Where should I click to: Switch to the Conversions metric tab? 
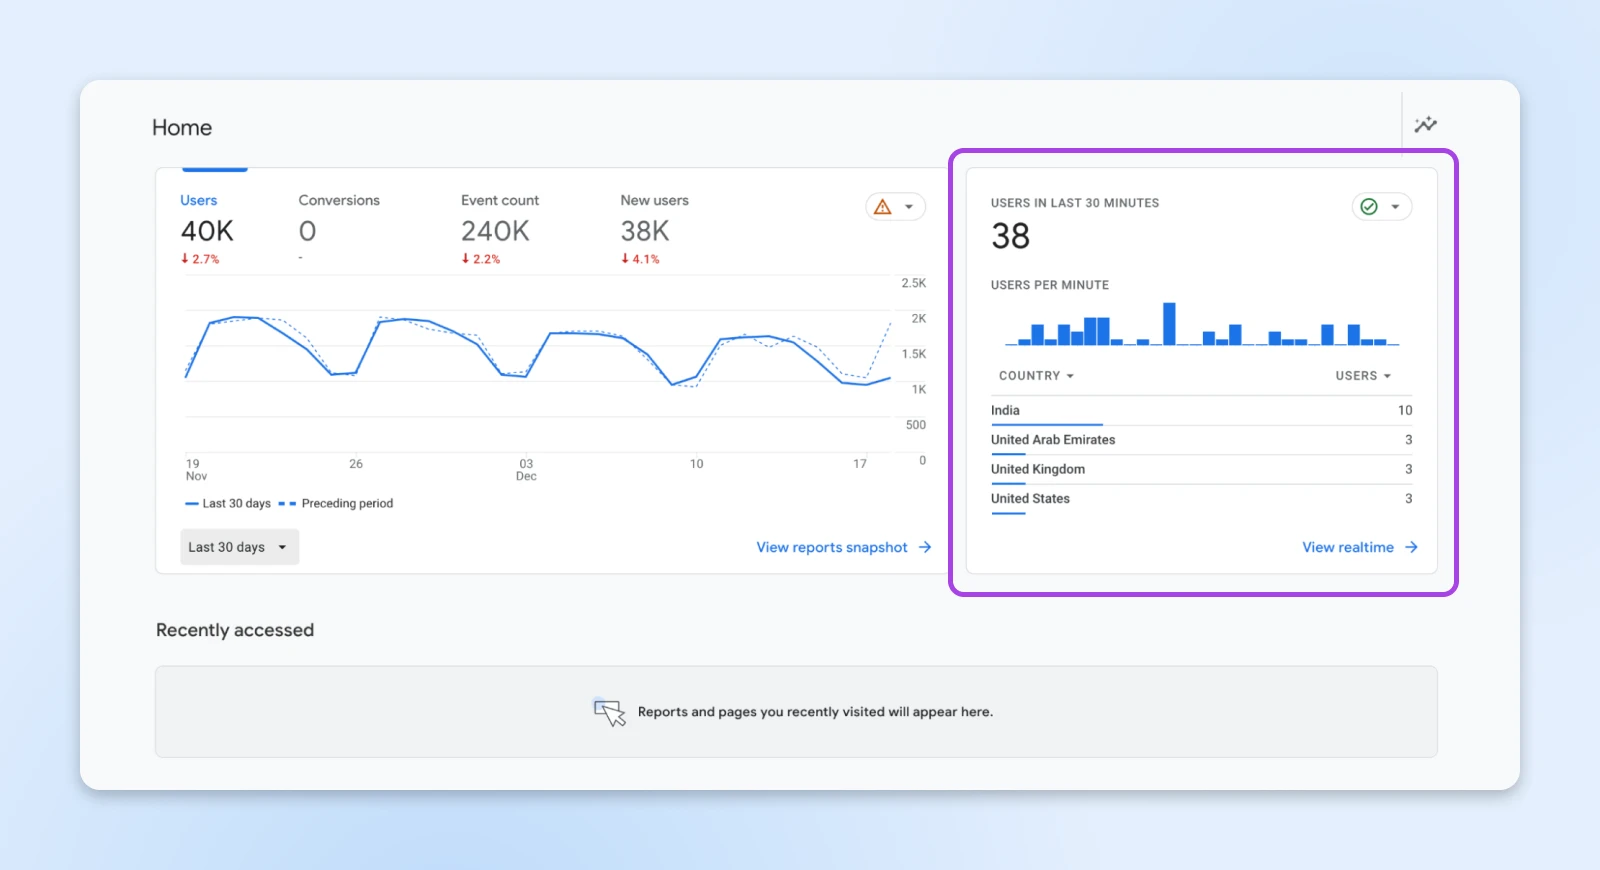tap(339, 229)
